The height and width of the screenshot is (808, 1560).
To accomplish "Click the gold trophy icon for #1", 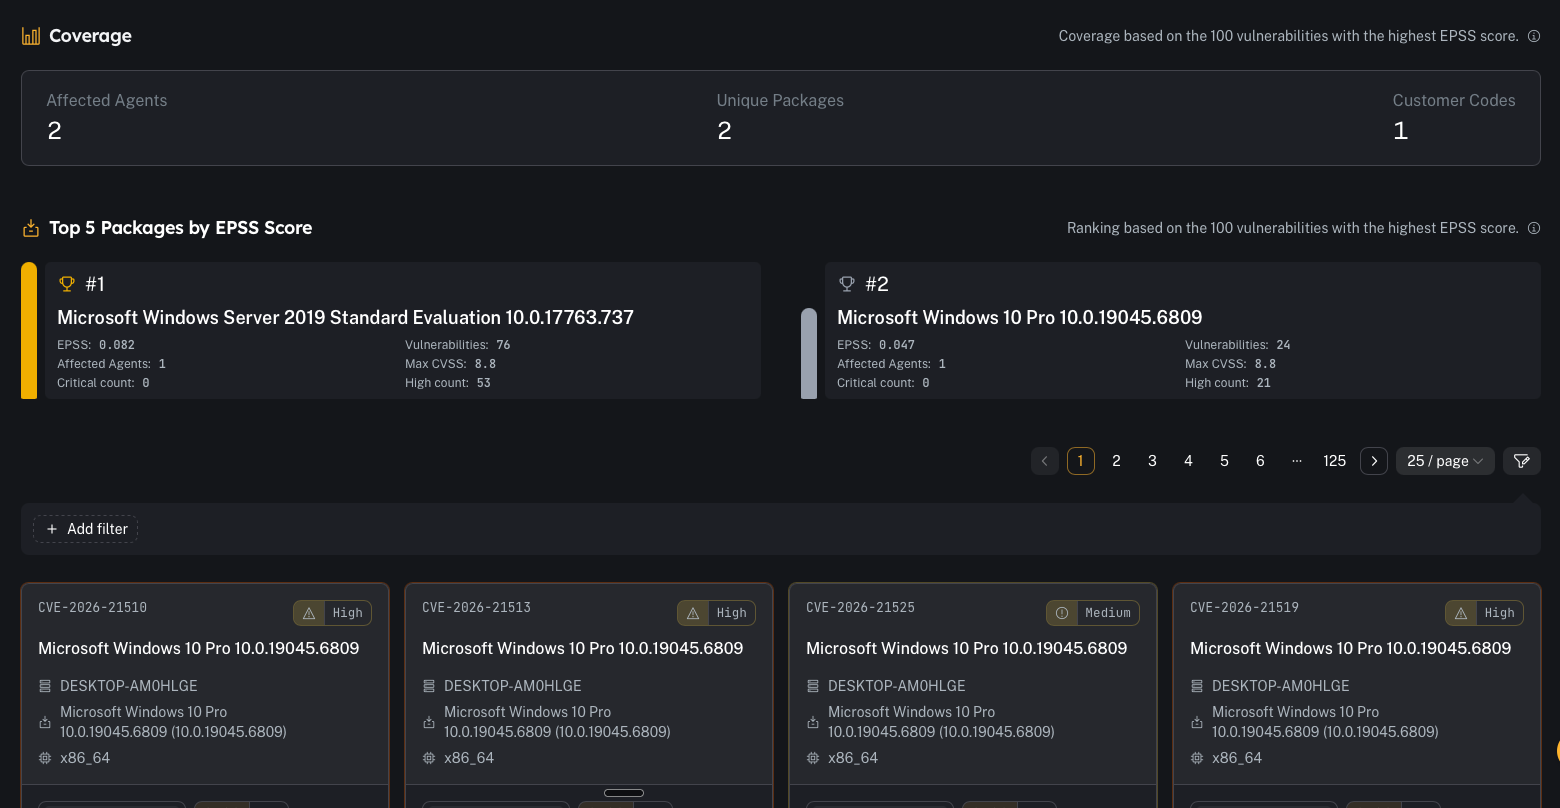I will 67,284.
